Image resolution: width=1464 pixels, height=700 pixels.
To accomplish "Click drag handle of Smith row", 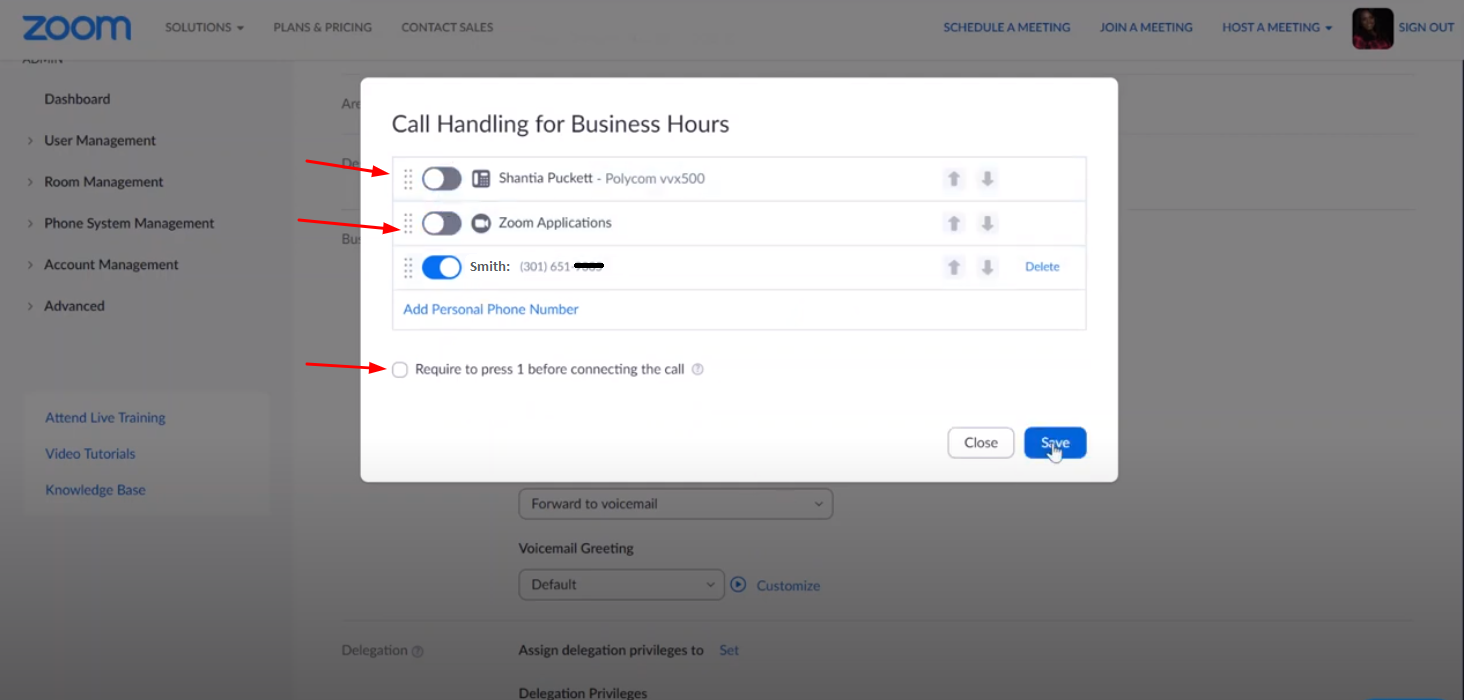I will (x=408, y=267).
